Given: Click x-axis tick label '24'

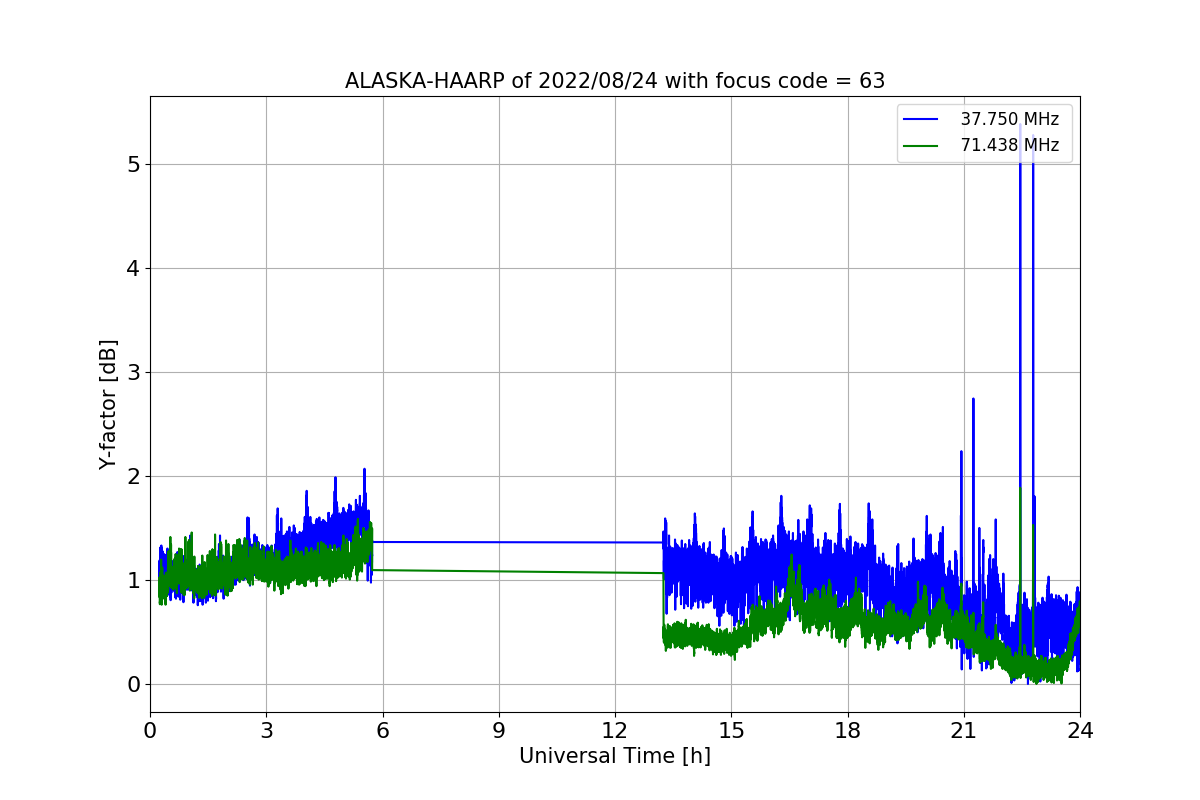Looking at the screenshot, I should pyautogui.click(x=1080, y=731).
